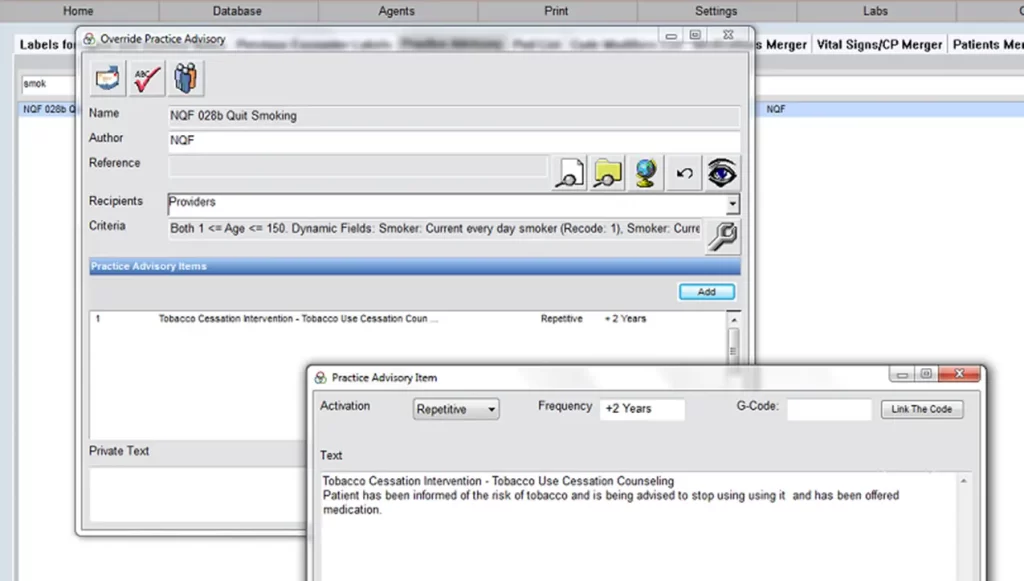Screen dimensions: 1024x581
Task: Select the save and exit icon
Action: pos(106,76)
